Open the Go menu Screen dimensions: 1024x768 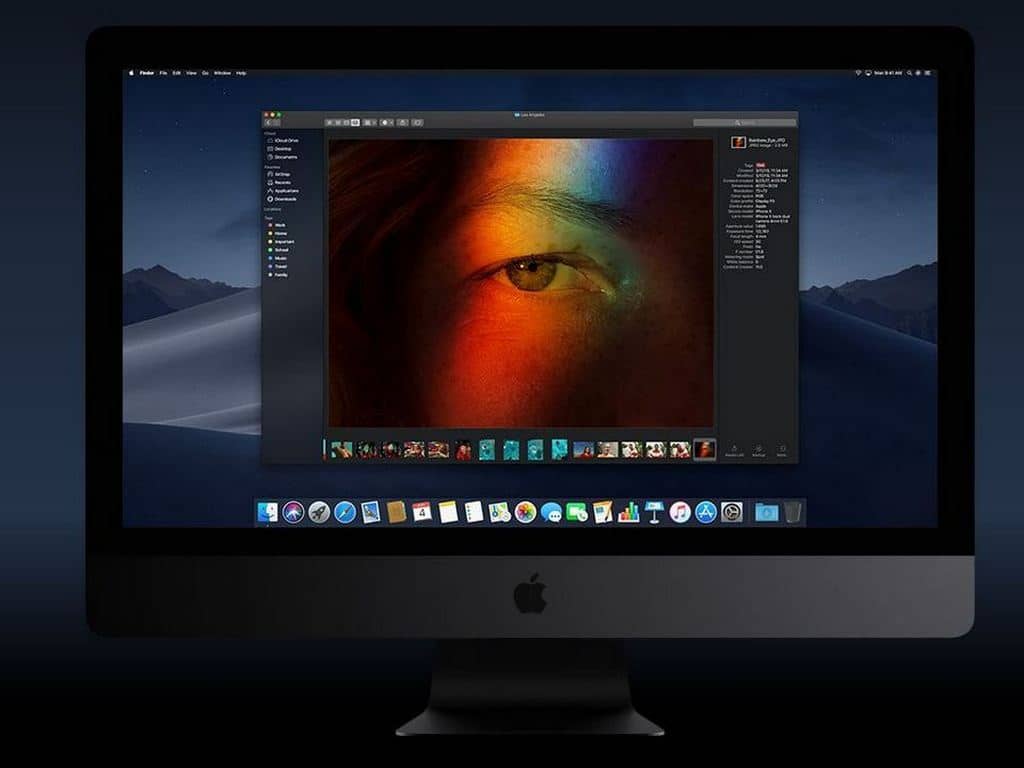tap(205, 73)
